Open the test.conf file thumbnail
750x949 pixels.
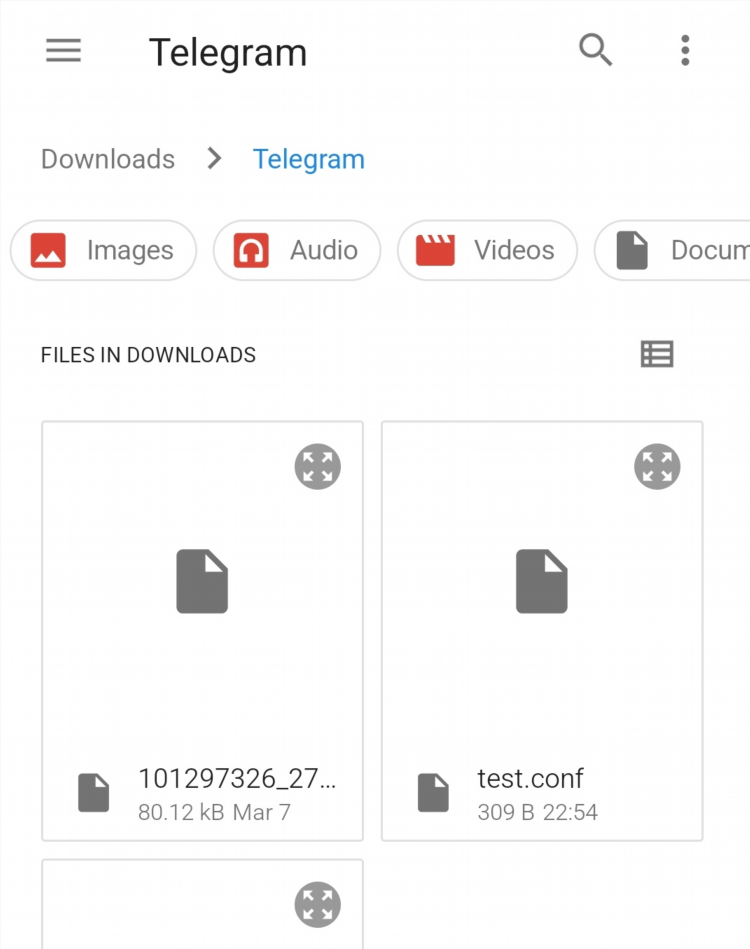pos(542,581)
